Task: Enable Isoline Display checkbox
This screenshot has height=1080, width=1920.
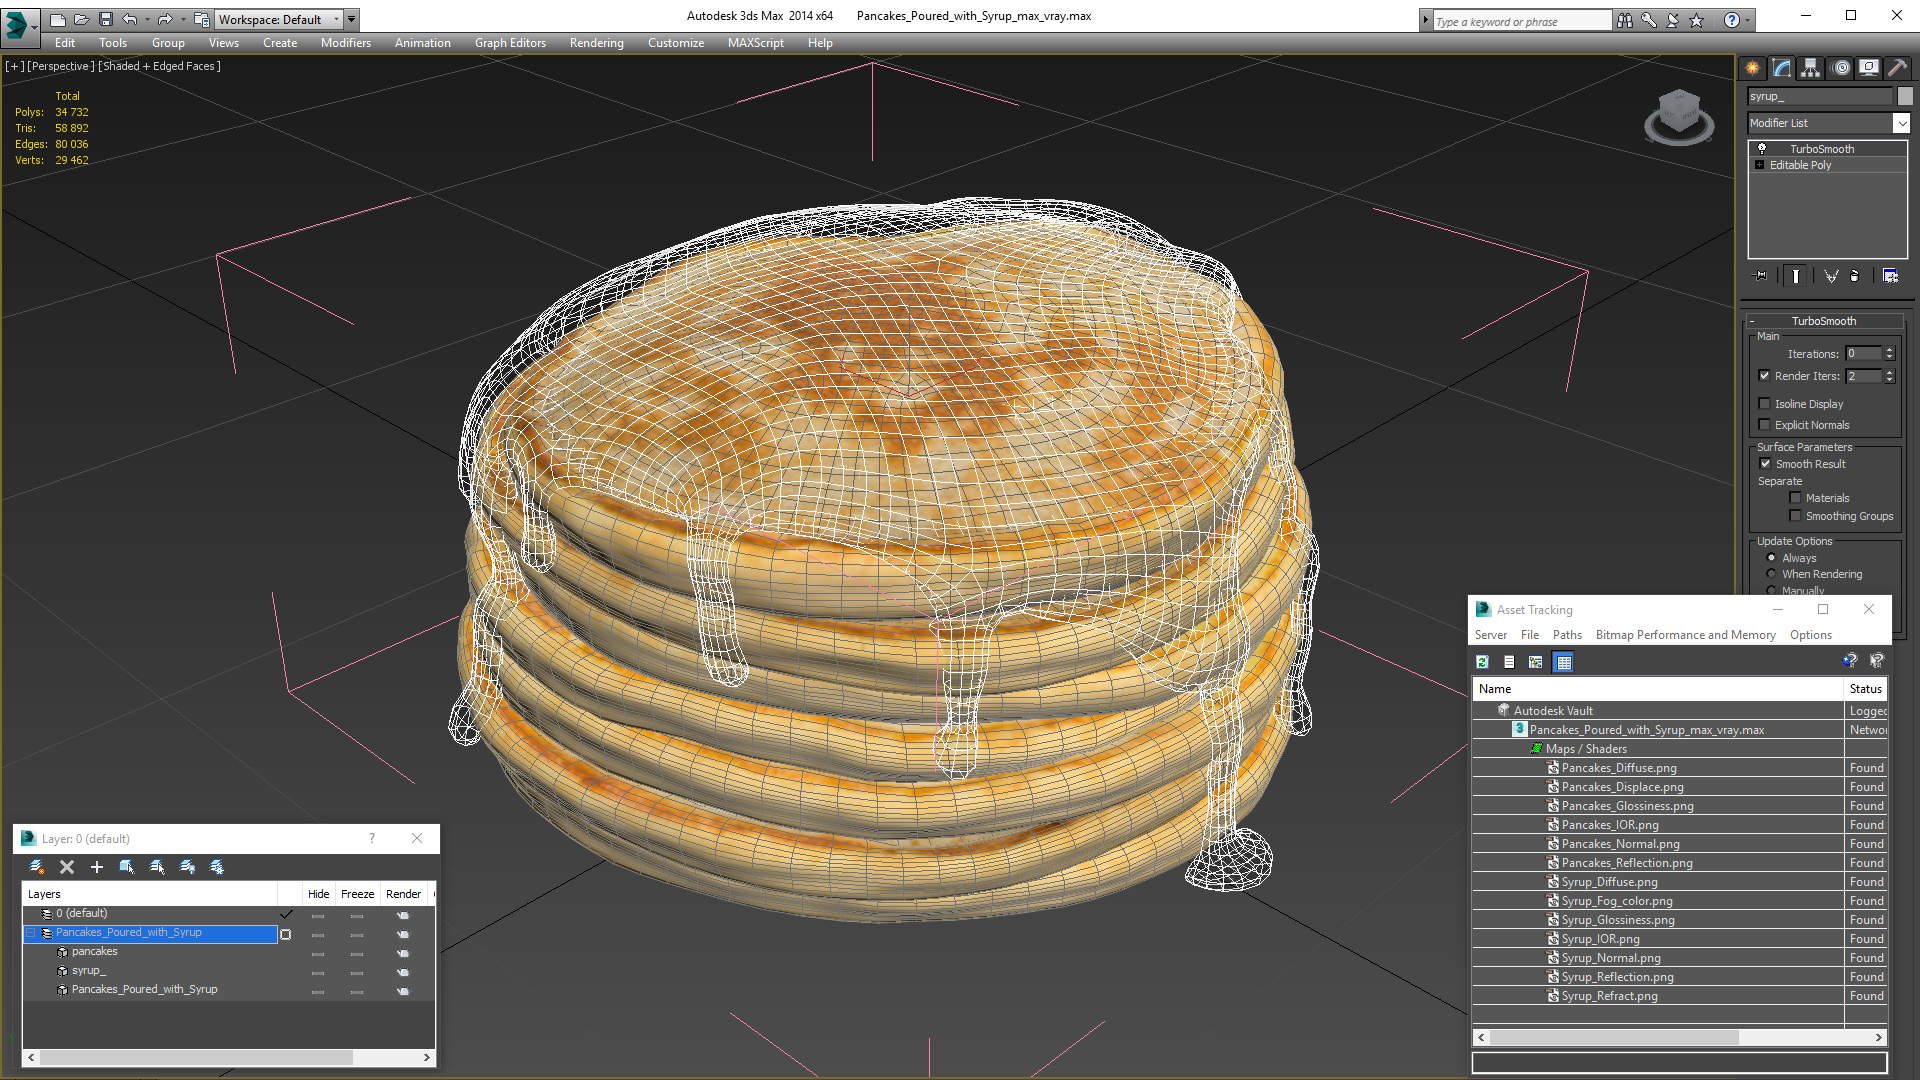Action: click(x=1765, y=404)
